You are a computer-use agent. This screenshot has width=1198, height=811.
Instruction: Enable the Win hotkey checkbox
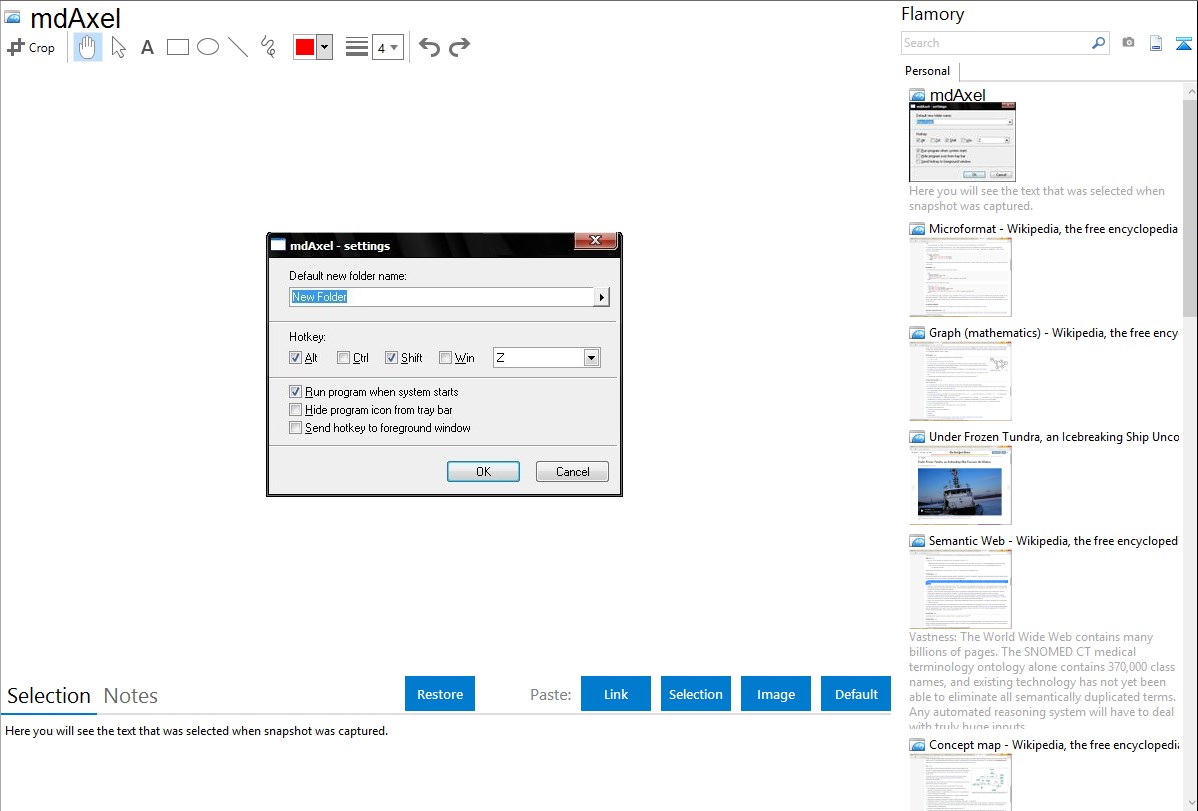[x=445, y=358]
